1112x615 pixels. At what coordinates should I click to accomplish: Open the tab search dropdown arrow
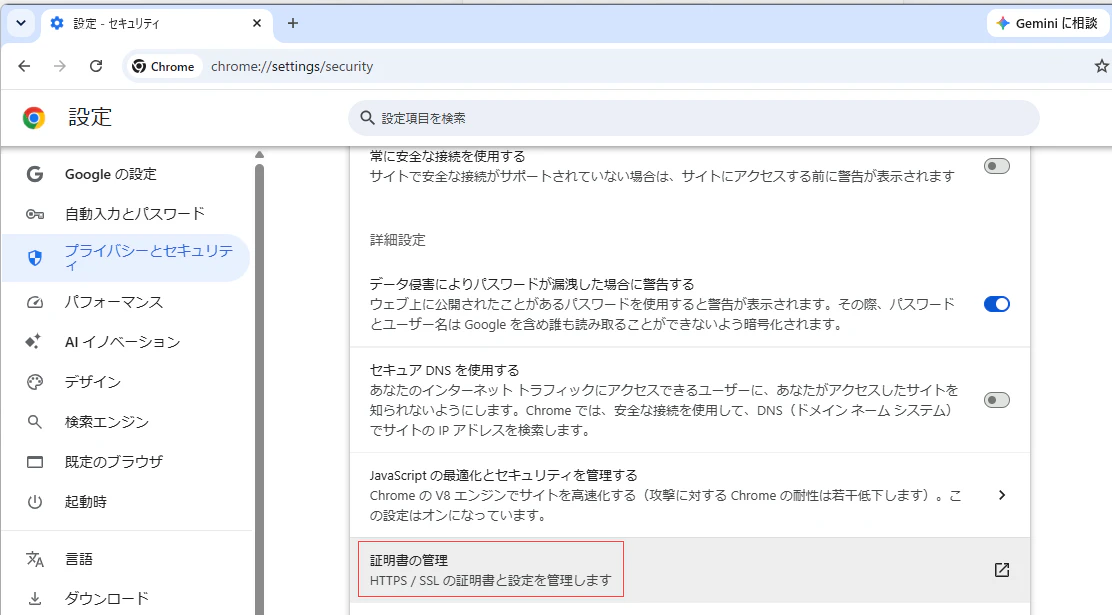coord(21,23)
